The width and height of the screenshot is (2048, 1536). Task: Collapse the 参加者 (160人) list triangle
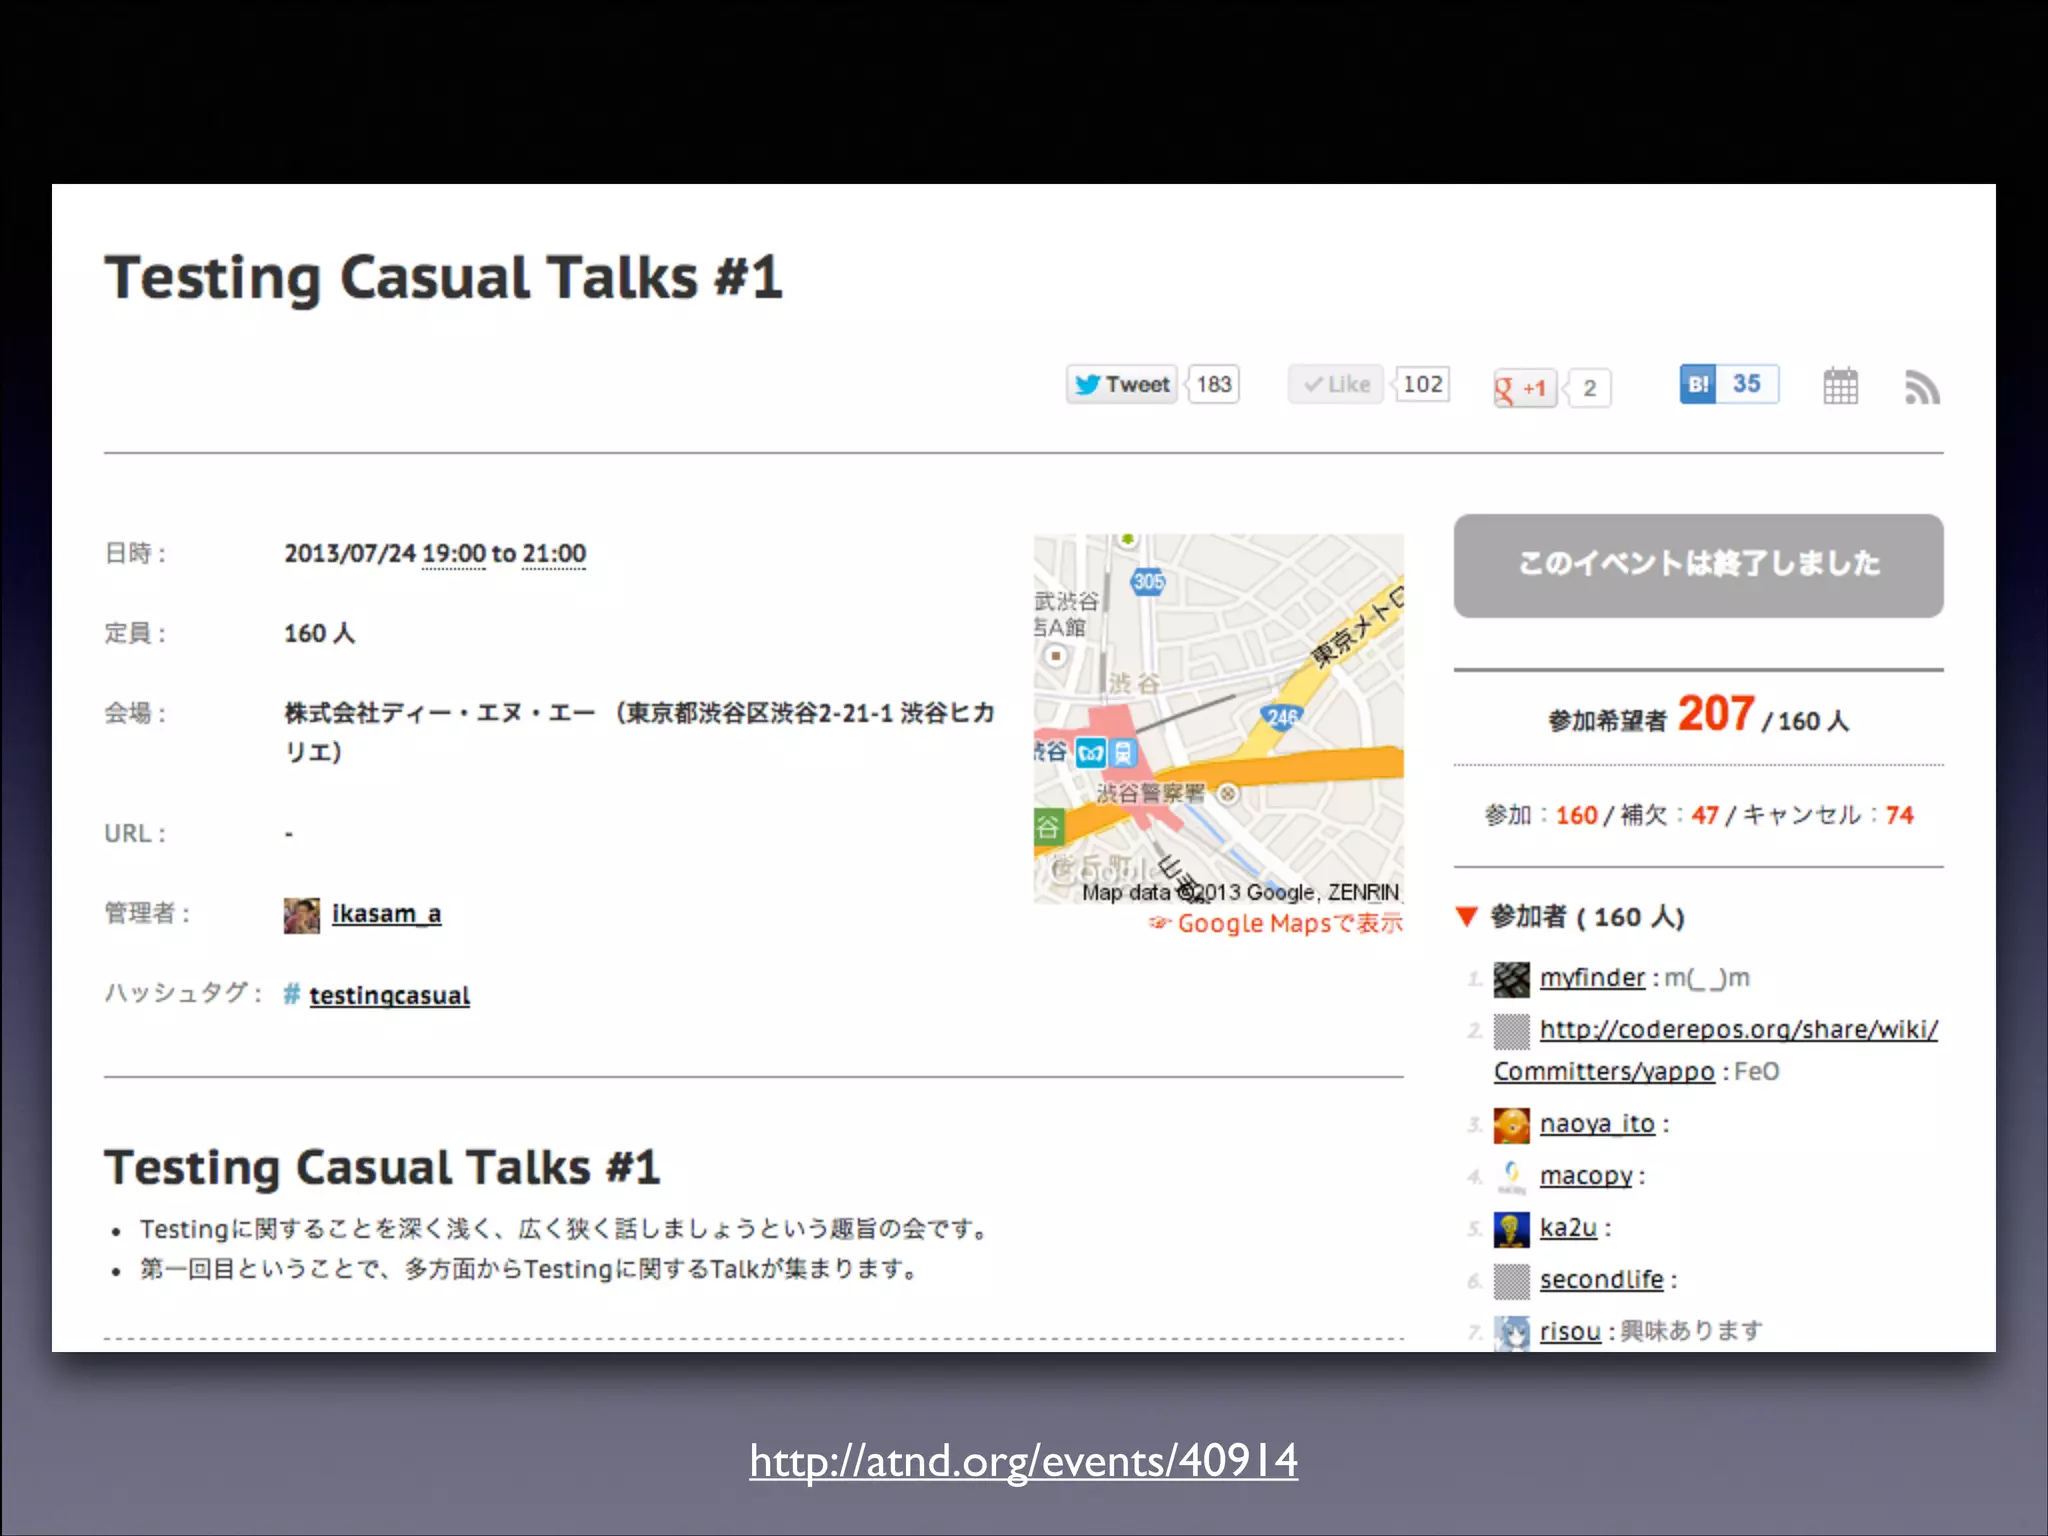1467,916
